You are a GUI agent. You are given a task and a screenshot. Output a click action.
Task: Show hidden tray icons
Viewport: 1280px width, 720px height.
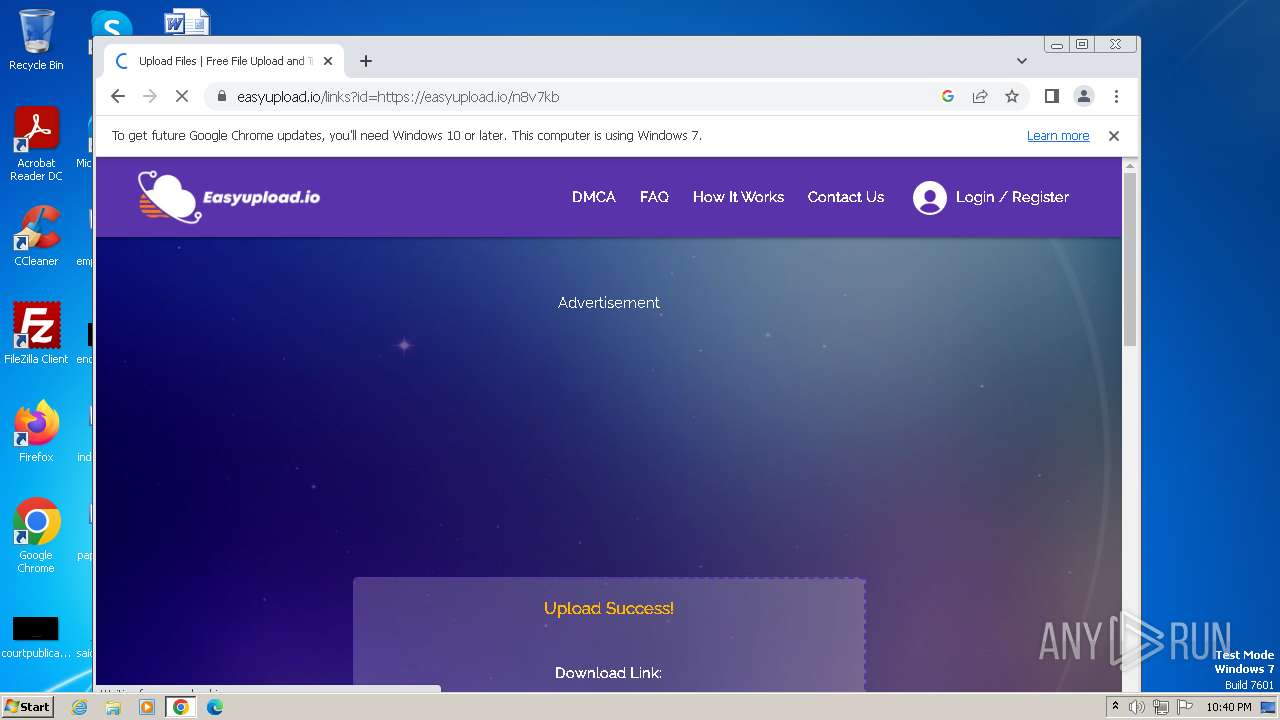(1115, 707)
